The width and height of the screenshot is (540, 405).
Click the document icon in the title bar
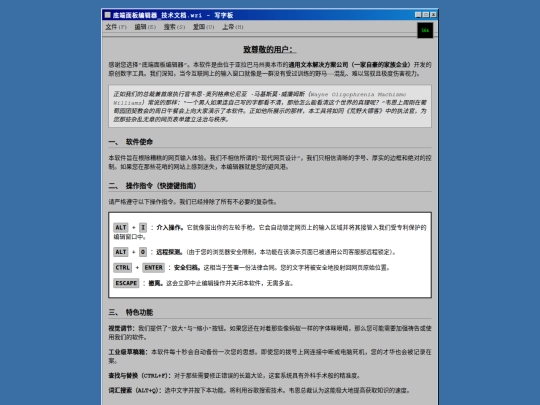[x=107, y=15]
